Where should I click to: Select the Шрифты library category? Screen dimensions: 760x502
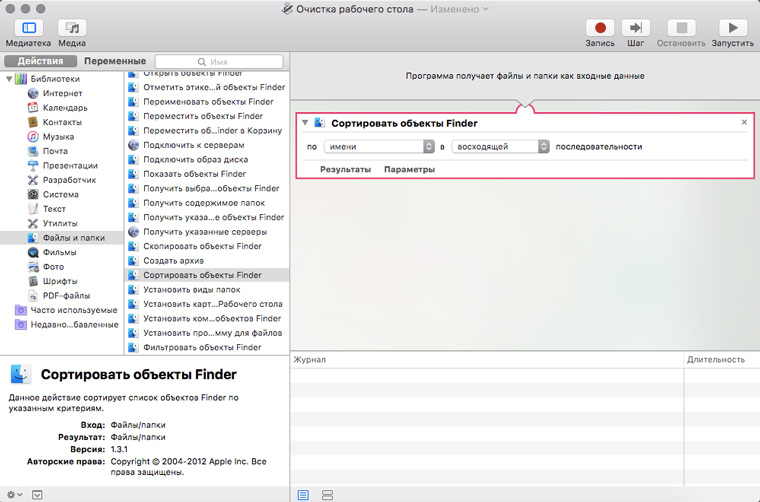(x=60, y=281)
